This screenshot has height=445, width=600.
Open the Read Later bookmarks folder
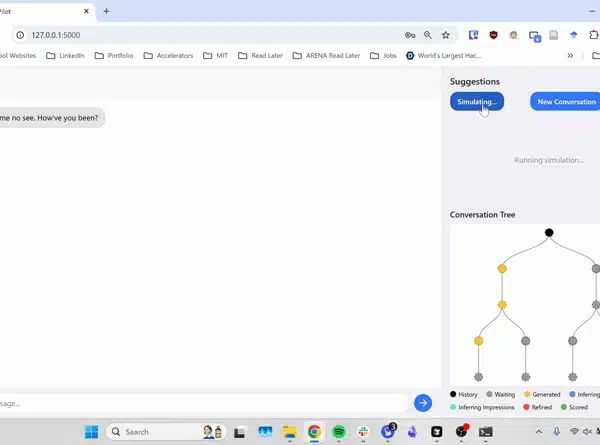(260, 55)
